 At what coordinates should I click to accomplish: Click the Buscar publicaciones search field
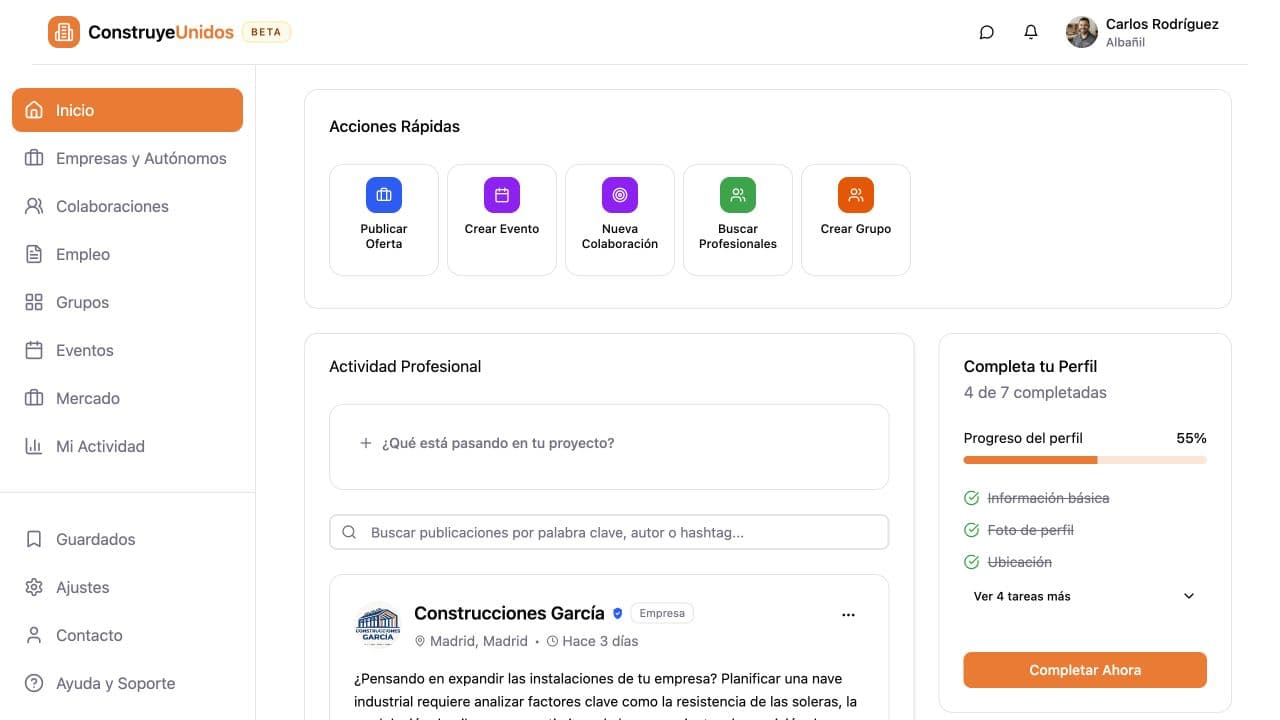tap(609, 532)
